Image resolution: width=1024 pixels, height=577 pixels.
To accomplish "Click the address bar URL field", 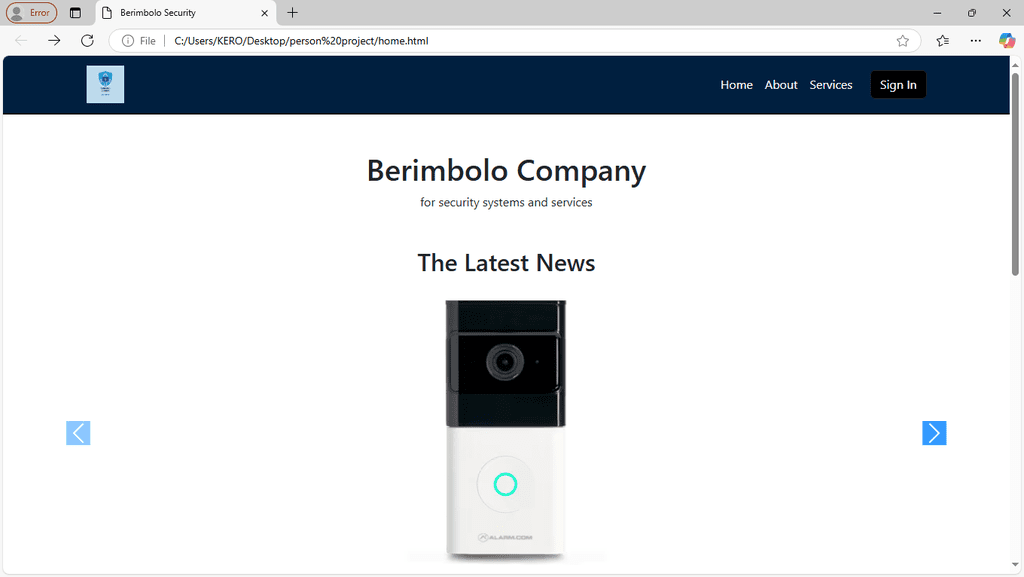I will [x=515, y=40].
